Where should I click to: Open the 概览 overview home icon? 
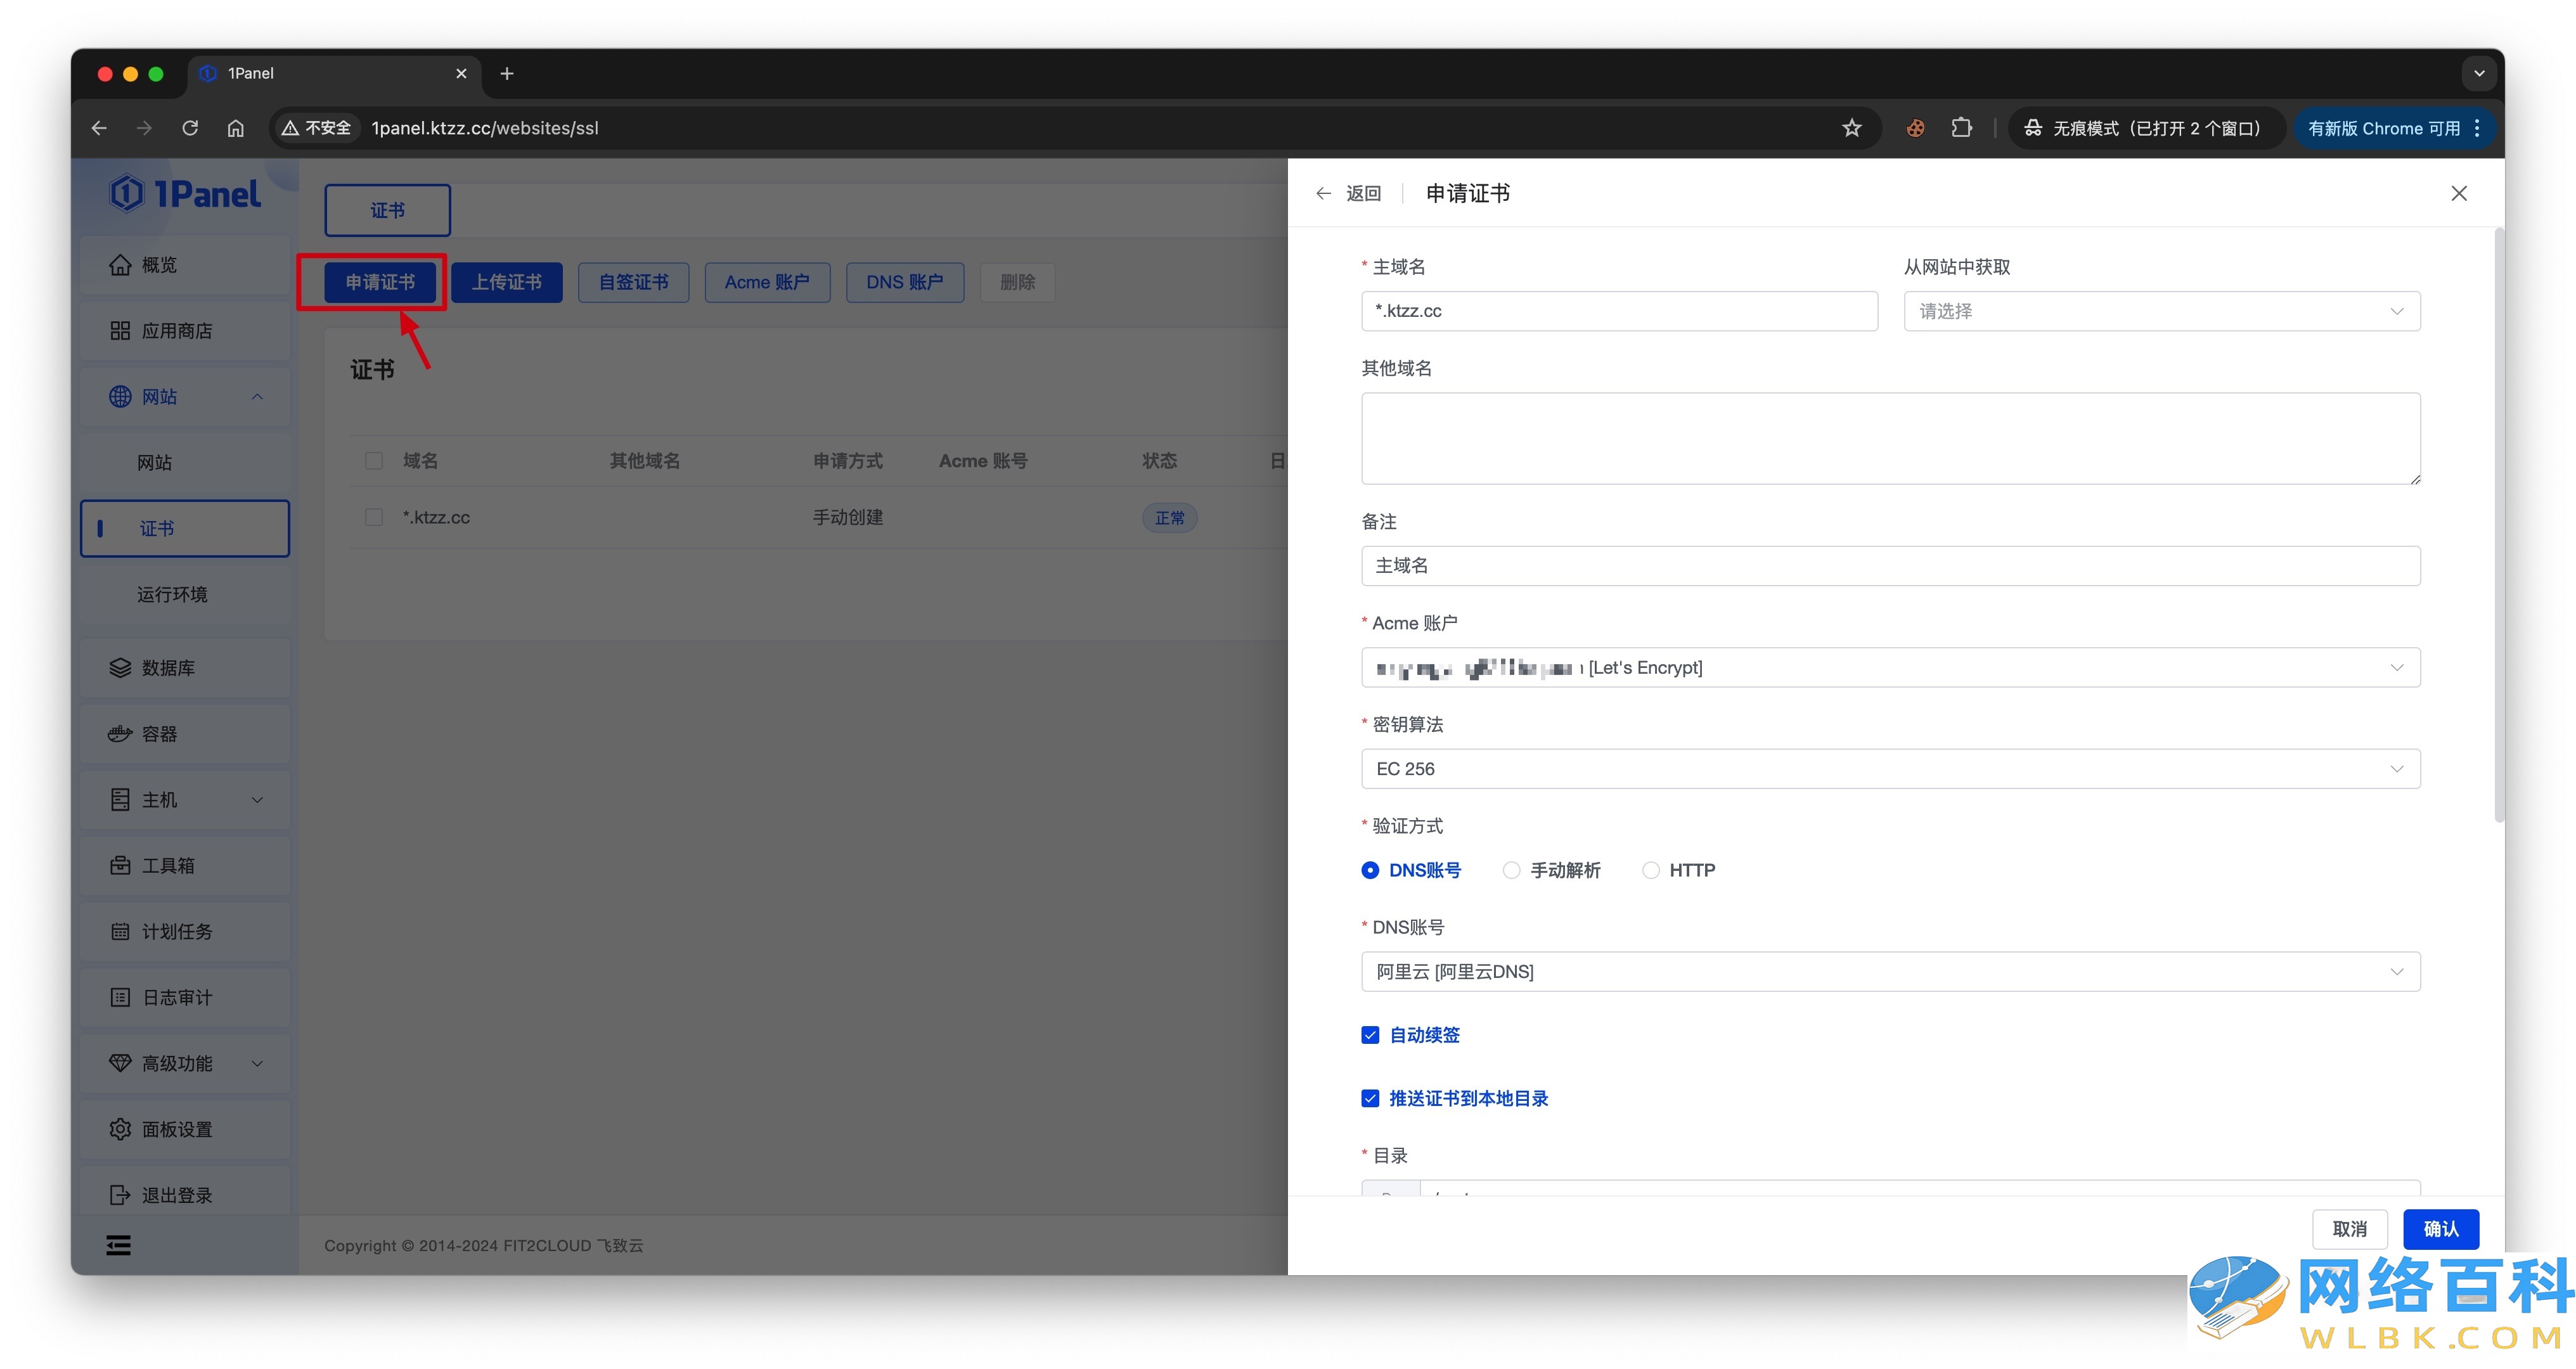coord(120,265)
